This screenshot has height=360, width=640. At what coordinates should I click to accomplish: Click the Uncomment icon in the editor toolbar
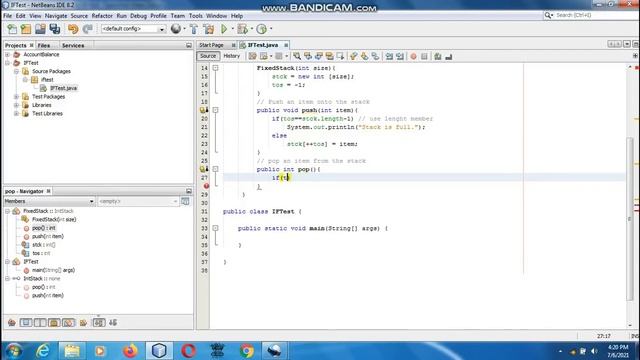(449, 56)
